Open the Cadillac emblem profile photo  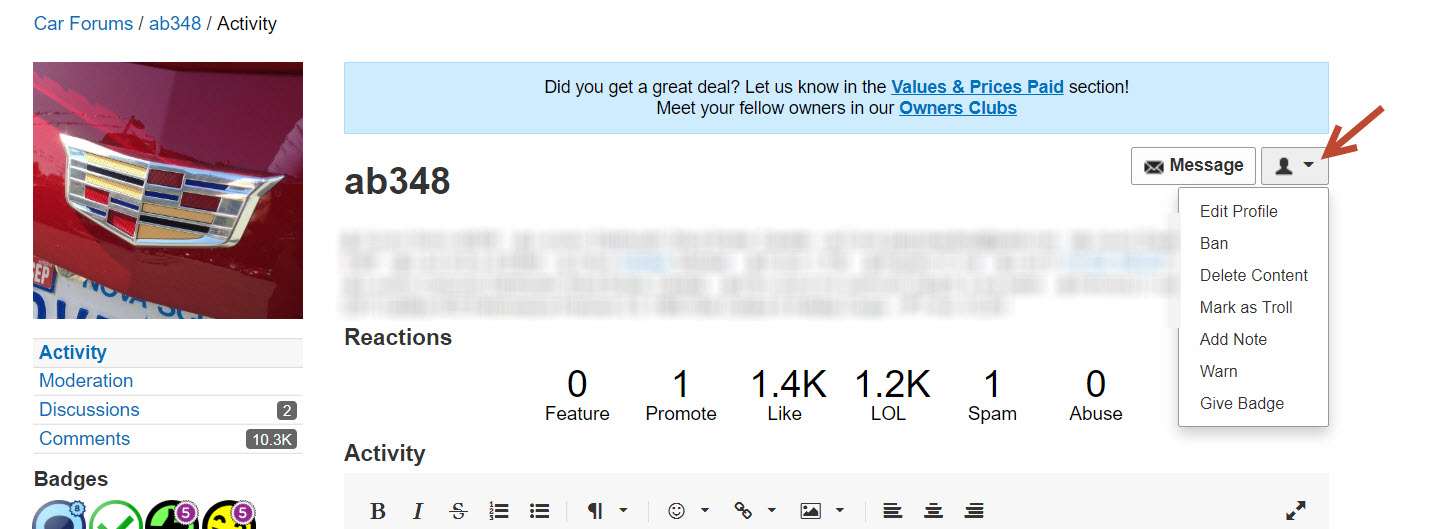tap(168, 190)
